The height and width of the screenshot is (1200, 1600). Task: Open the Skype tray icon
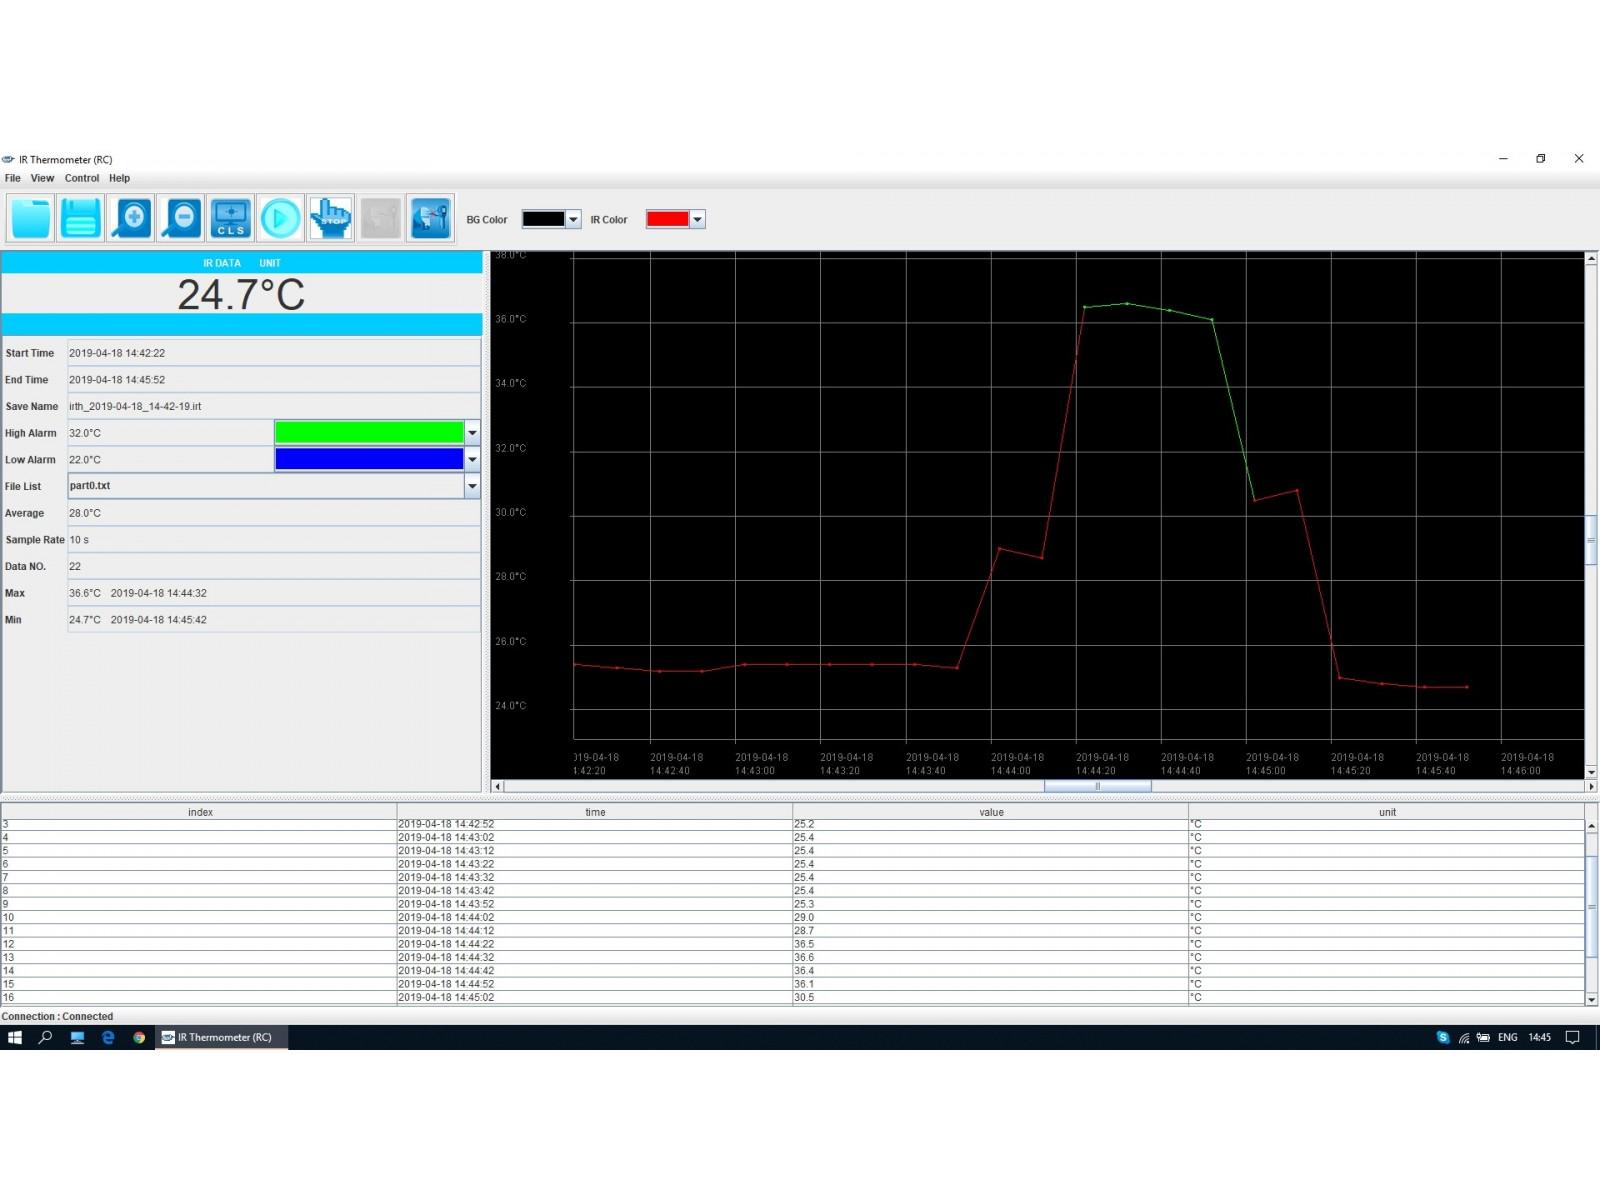pyautogui.click(x=1442, y=1037)
